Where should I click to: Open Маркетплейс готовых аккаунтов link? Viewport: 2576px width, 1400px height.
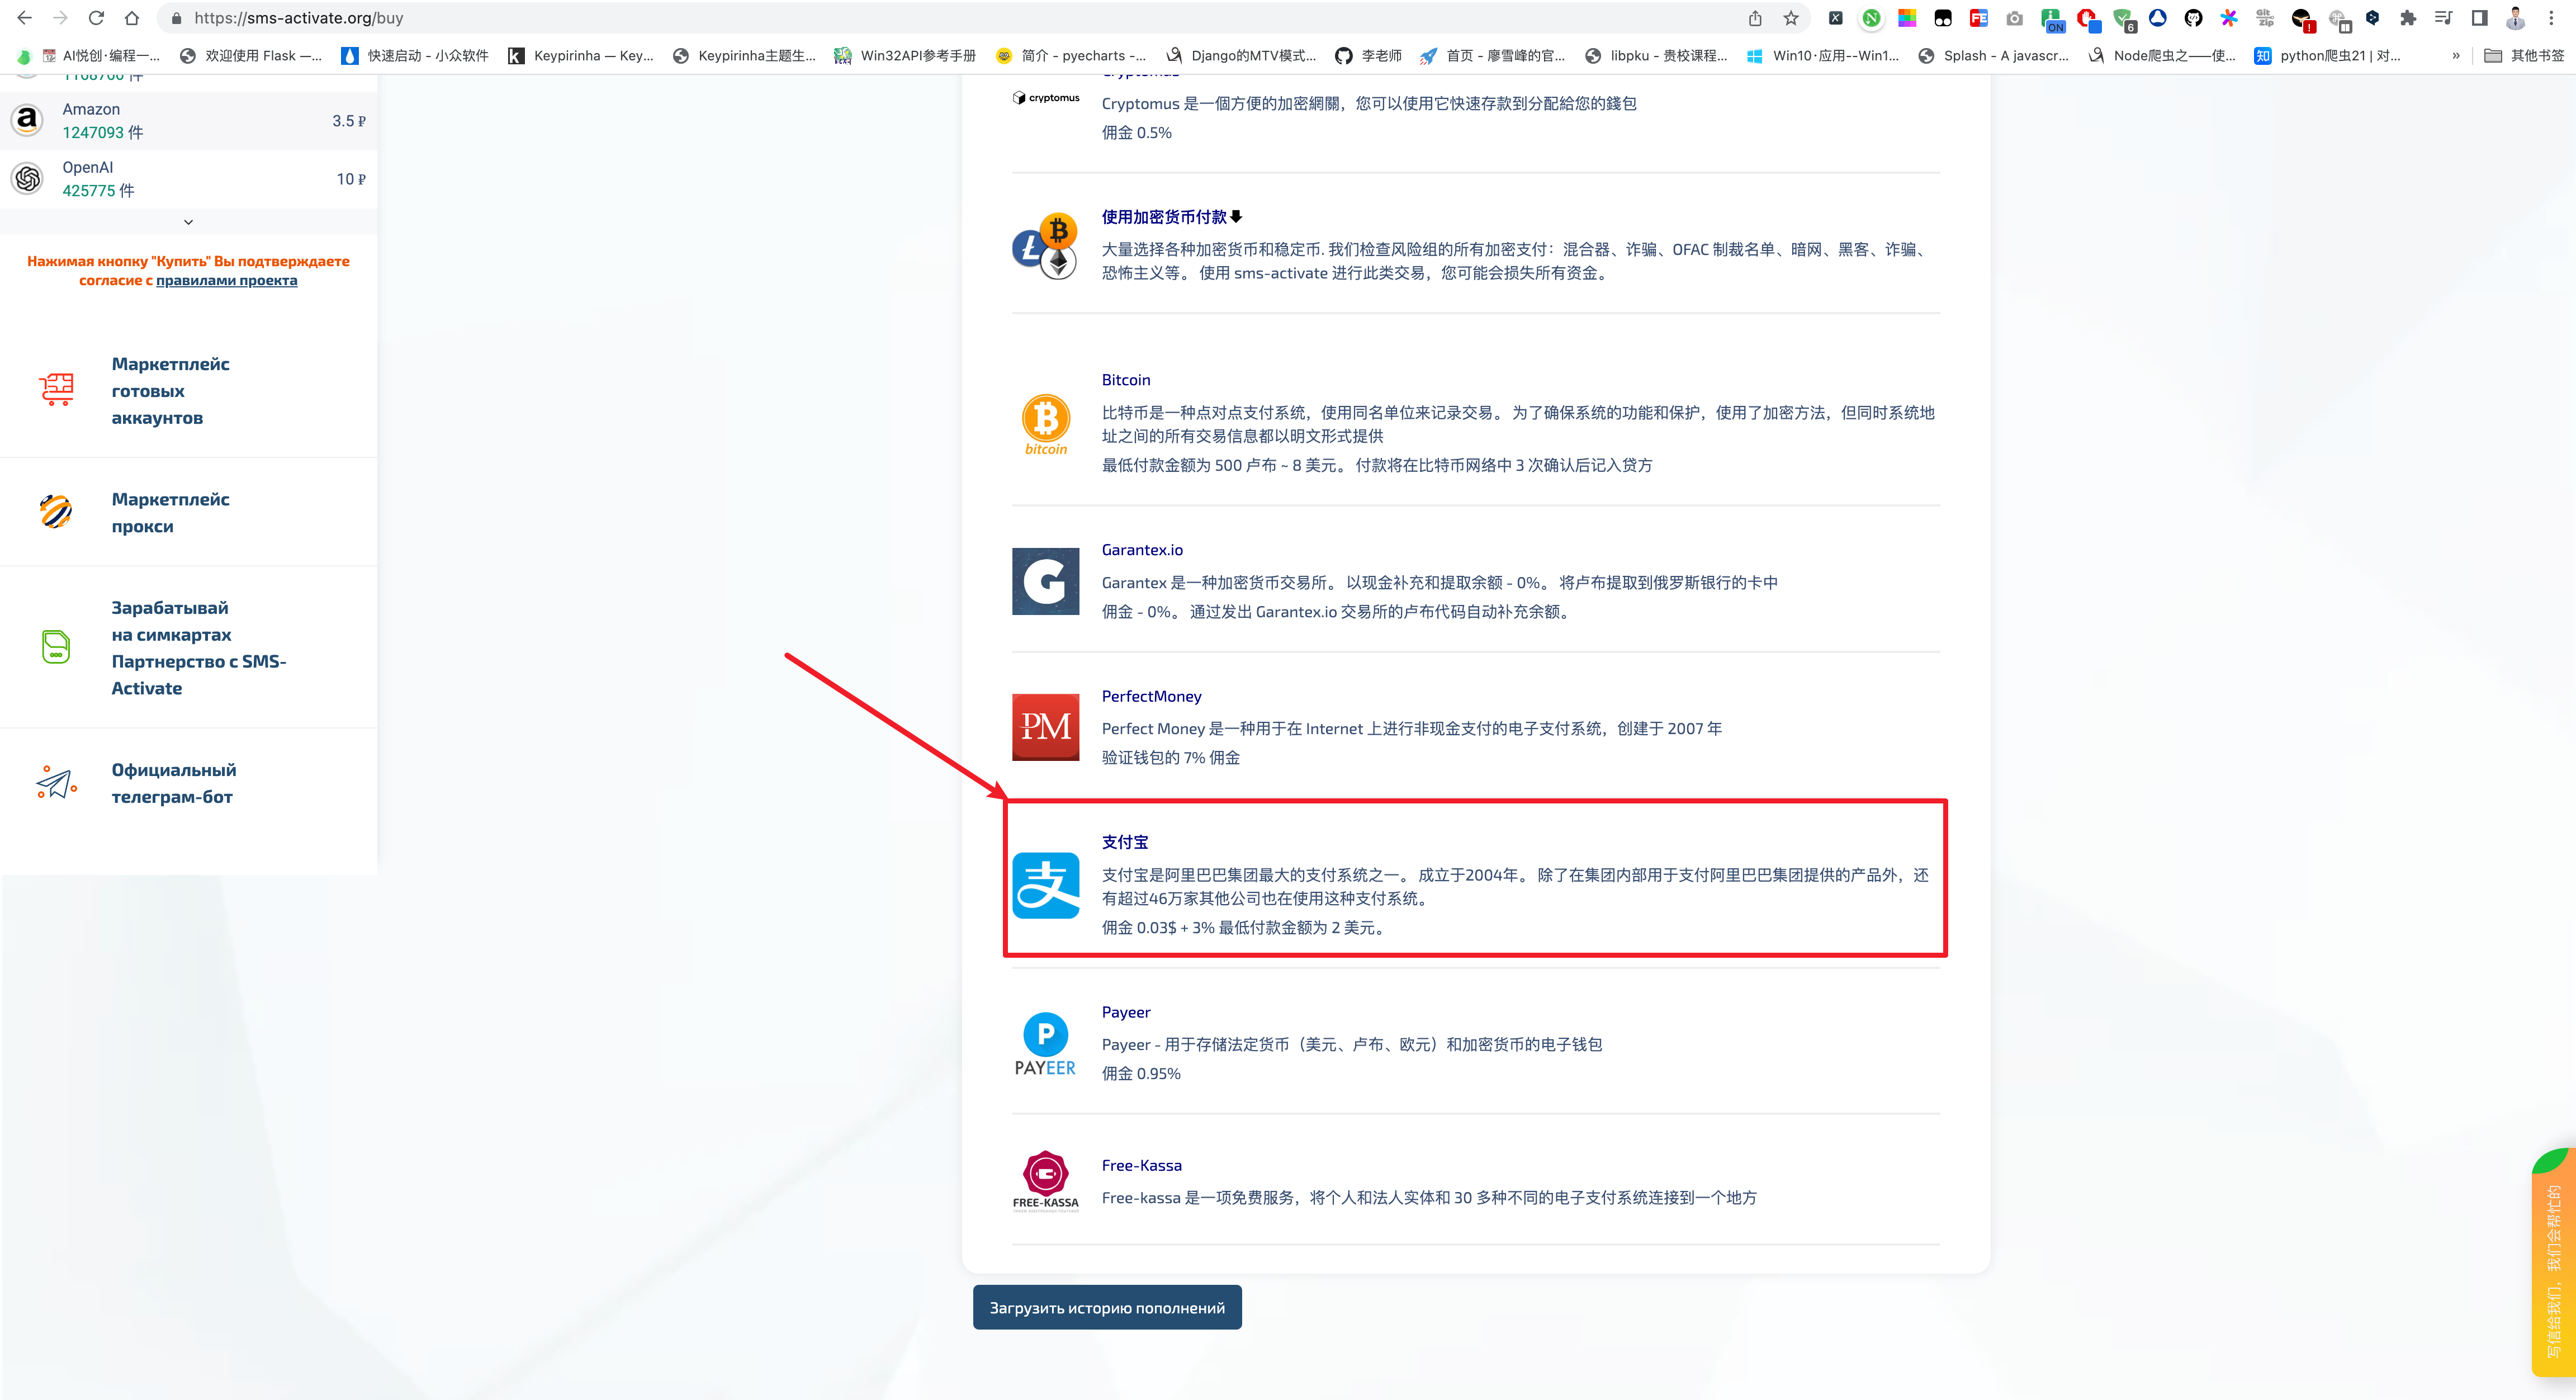click(x=171, y=390)
